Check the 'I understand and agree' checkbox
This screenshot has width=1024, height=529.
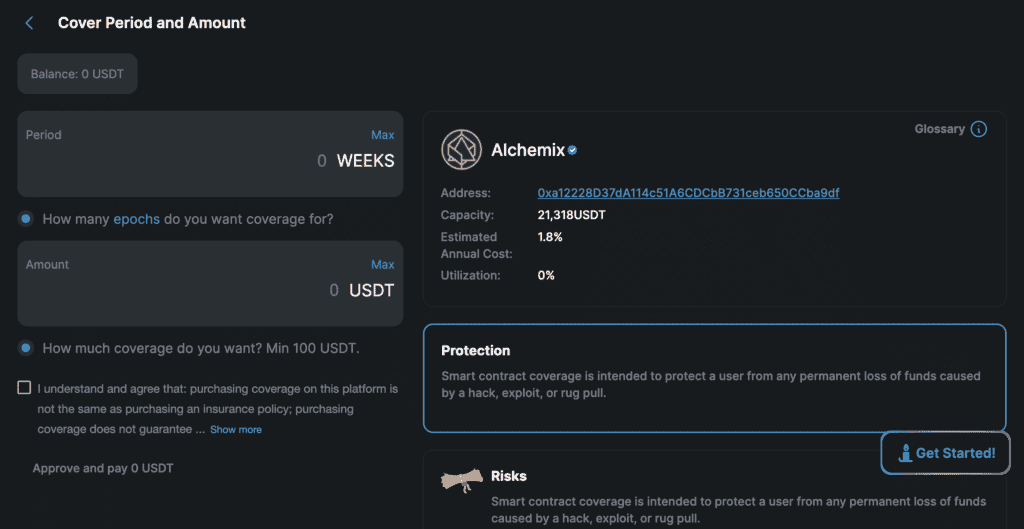(24, 388)
